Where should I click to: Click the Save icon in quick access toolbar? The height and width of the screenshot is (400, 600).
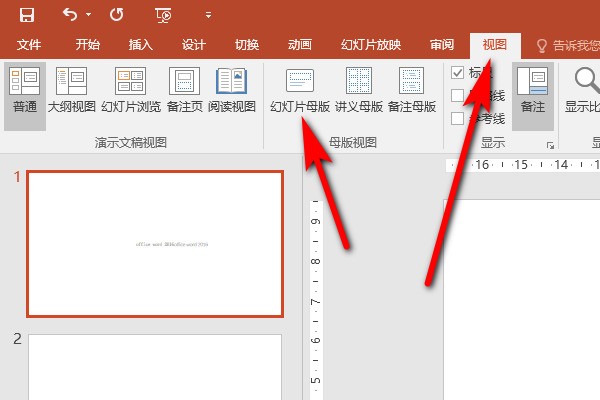(x=27, y=15)
